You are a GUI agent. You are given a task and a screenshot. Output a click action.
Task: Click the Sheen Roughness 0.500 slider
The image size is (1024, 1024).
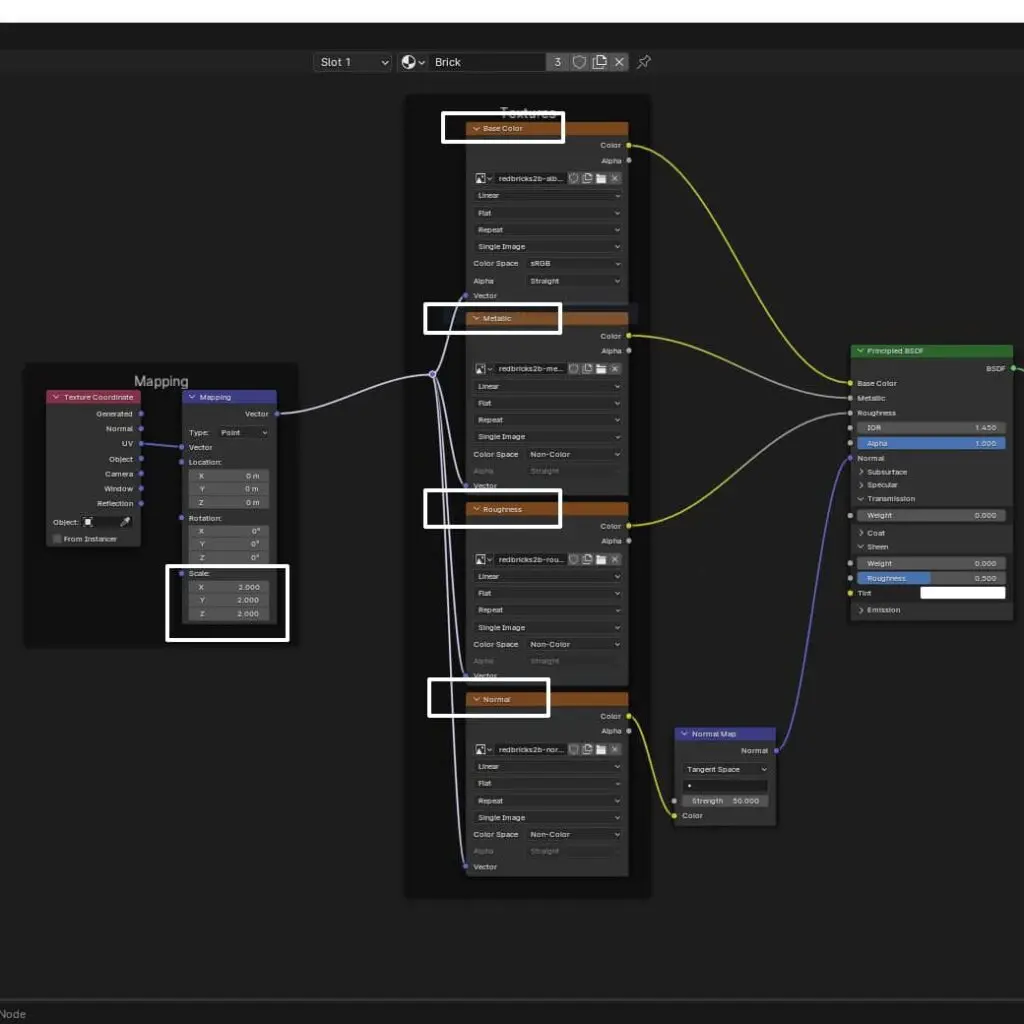point(931,579)
